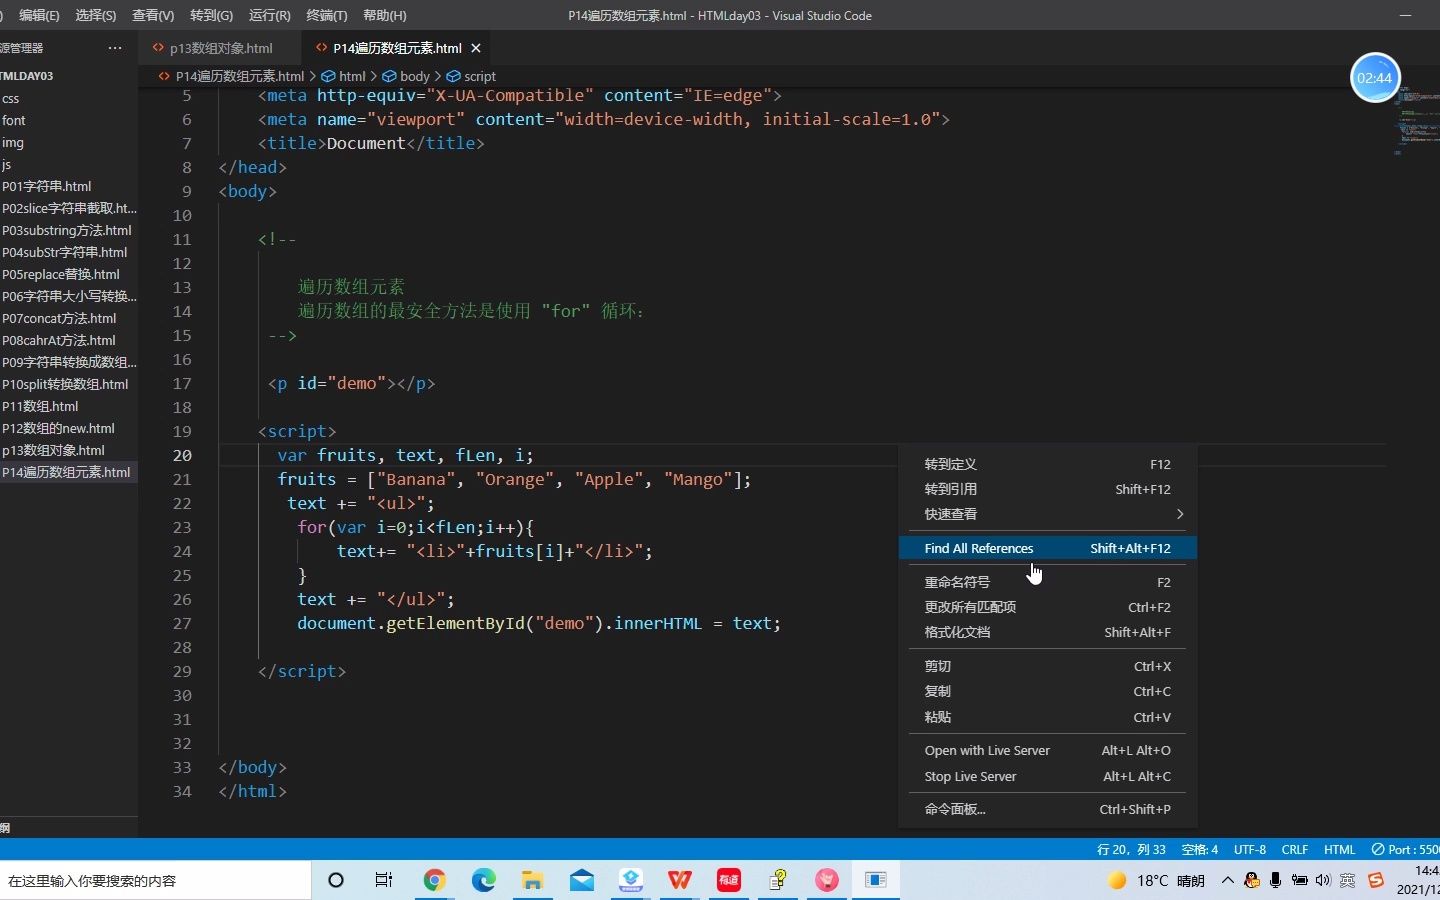Screen dimensions: 1440x900
Task: Open Task View on the taskbar
Action: click(x=384, y=880)
